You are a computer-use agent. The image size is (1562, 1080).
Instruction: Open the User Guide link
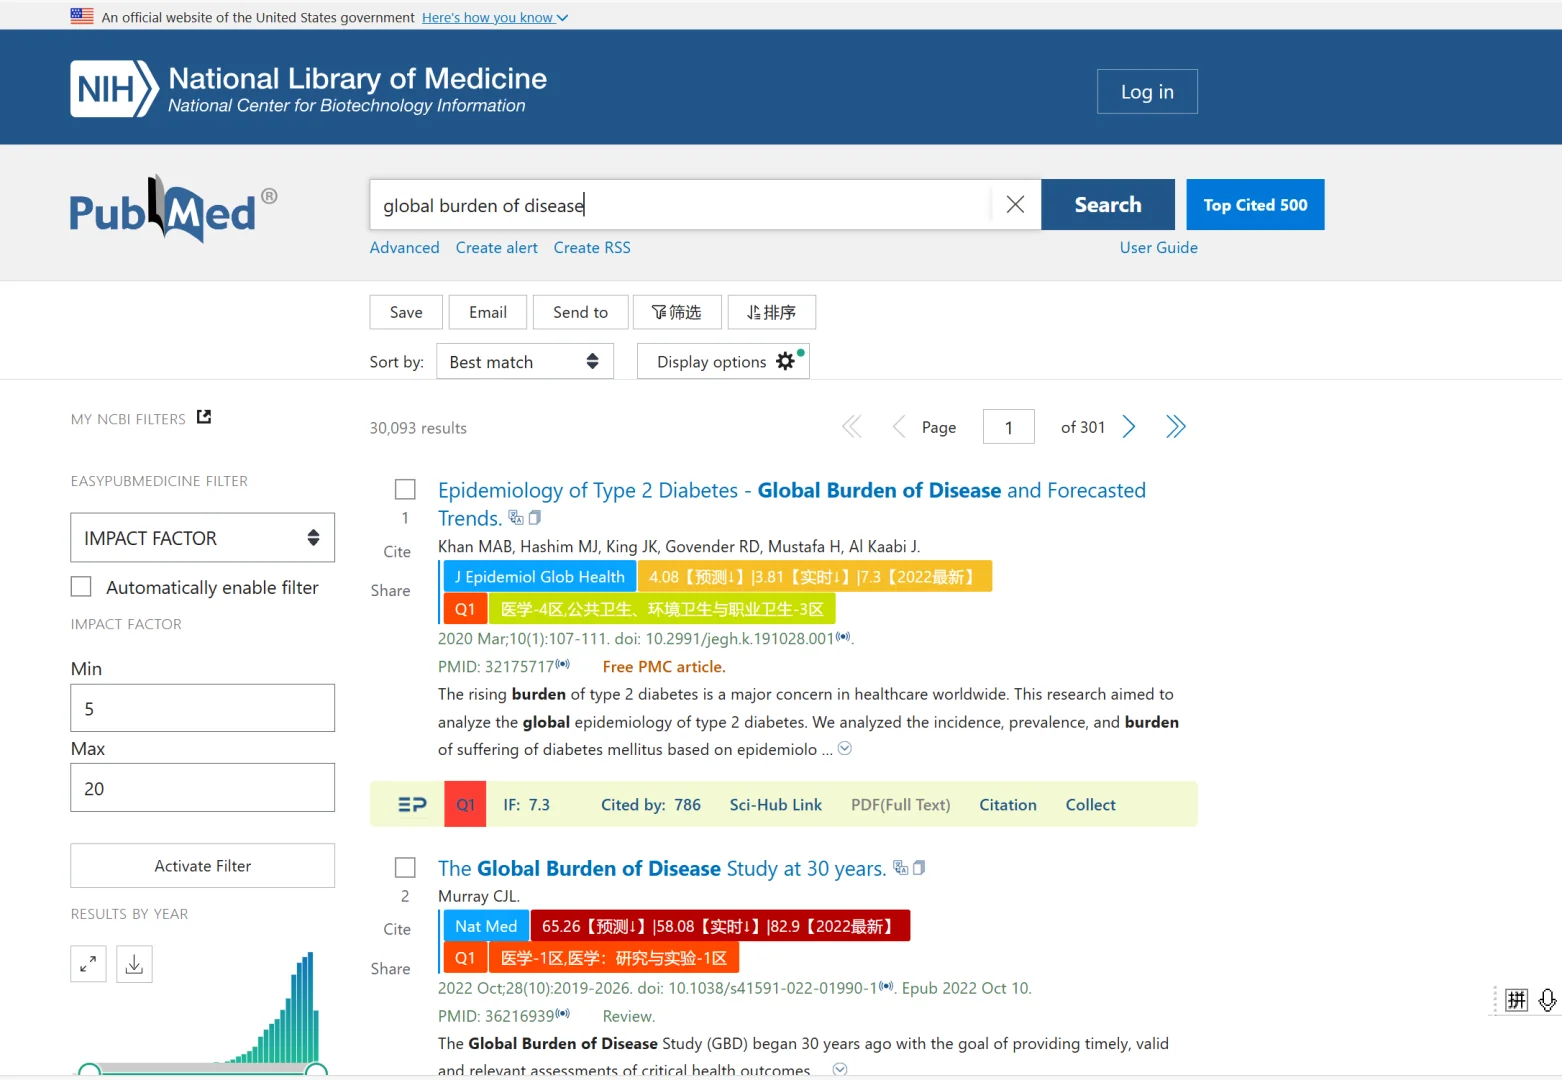1159,247
